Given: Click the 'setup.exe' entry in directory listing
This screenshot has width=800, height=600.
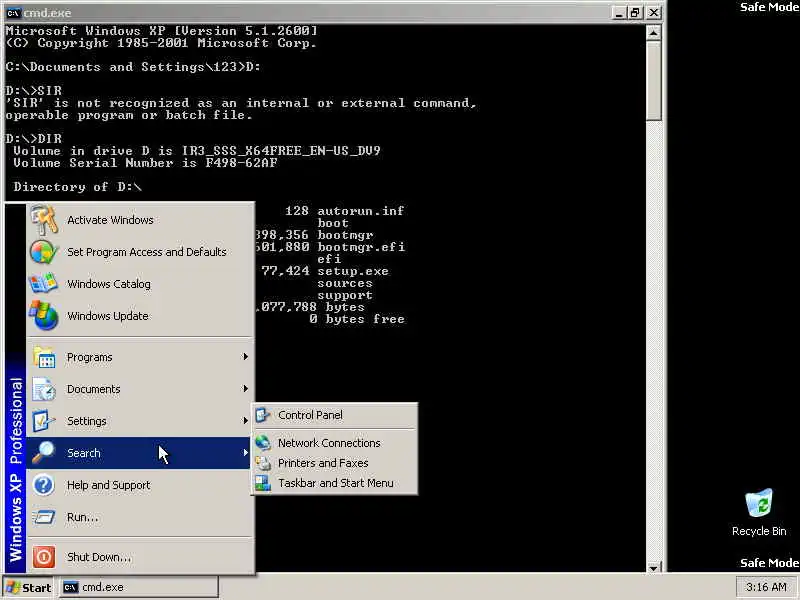Looking at the screenshot, I should point(353,271).
